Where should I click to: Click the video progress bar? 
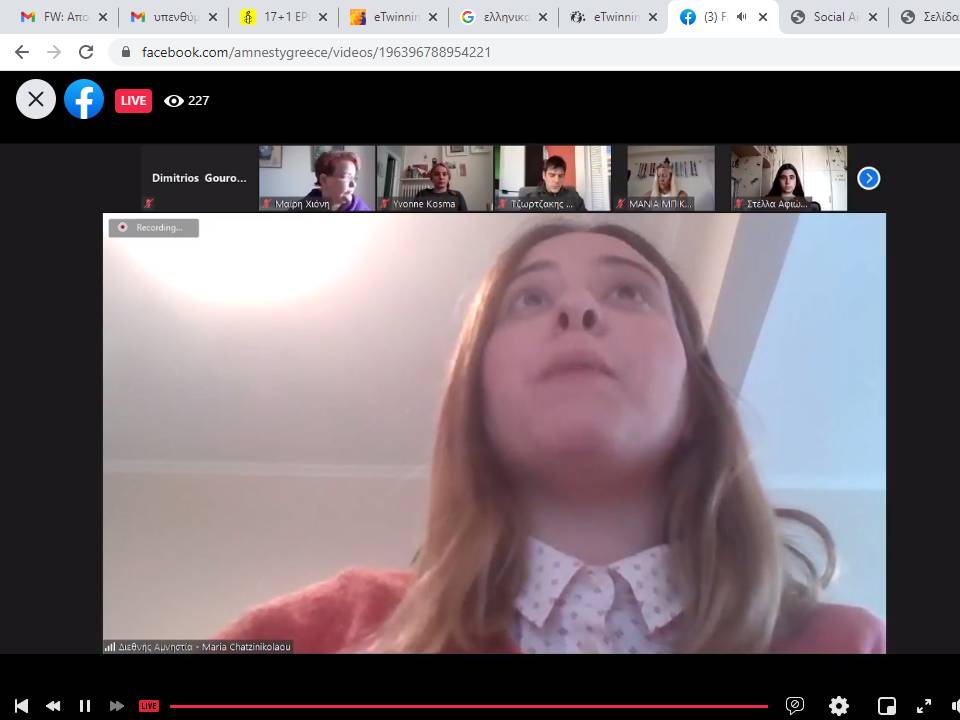[x=468, y=706]
